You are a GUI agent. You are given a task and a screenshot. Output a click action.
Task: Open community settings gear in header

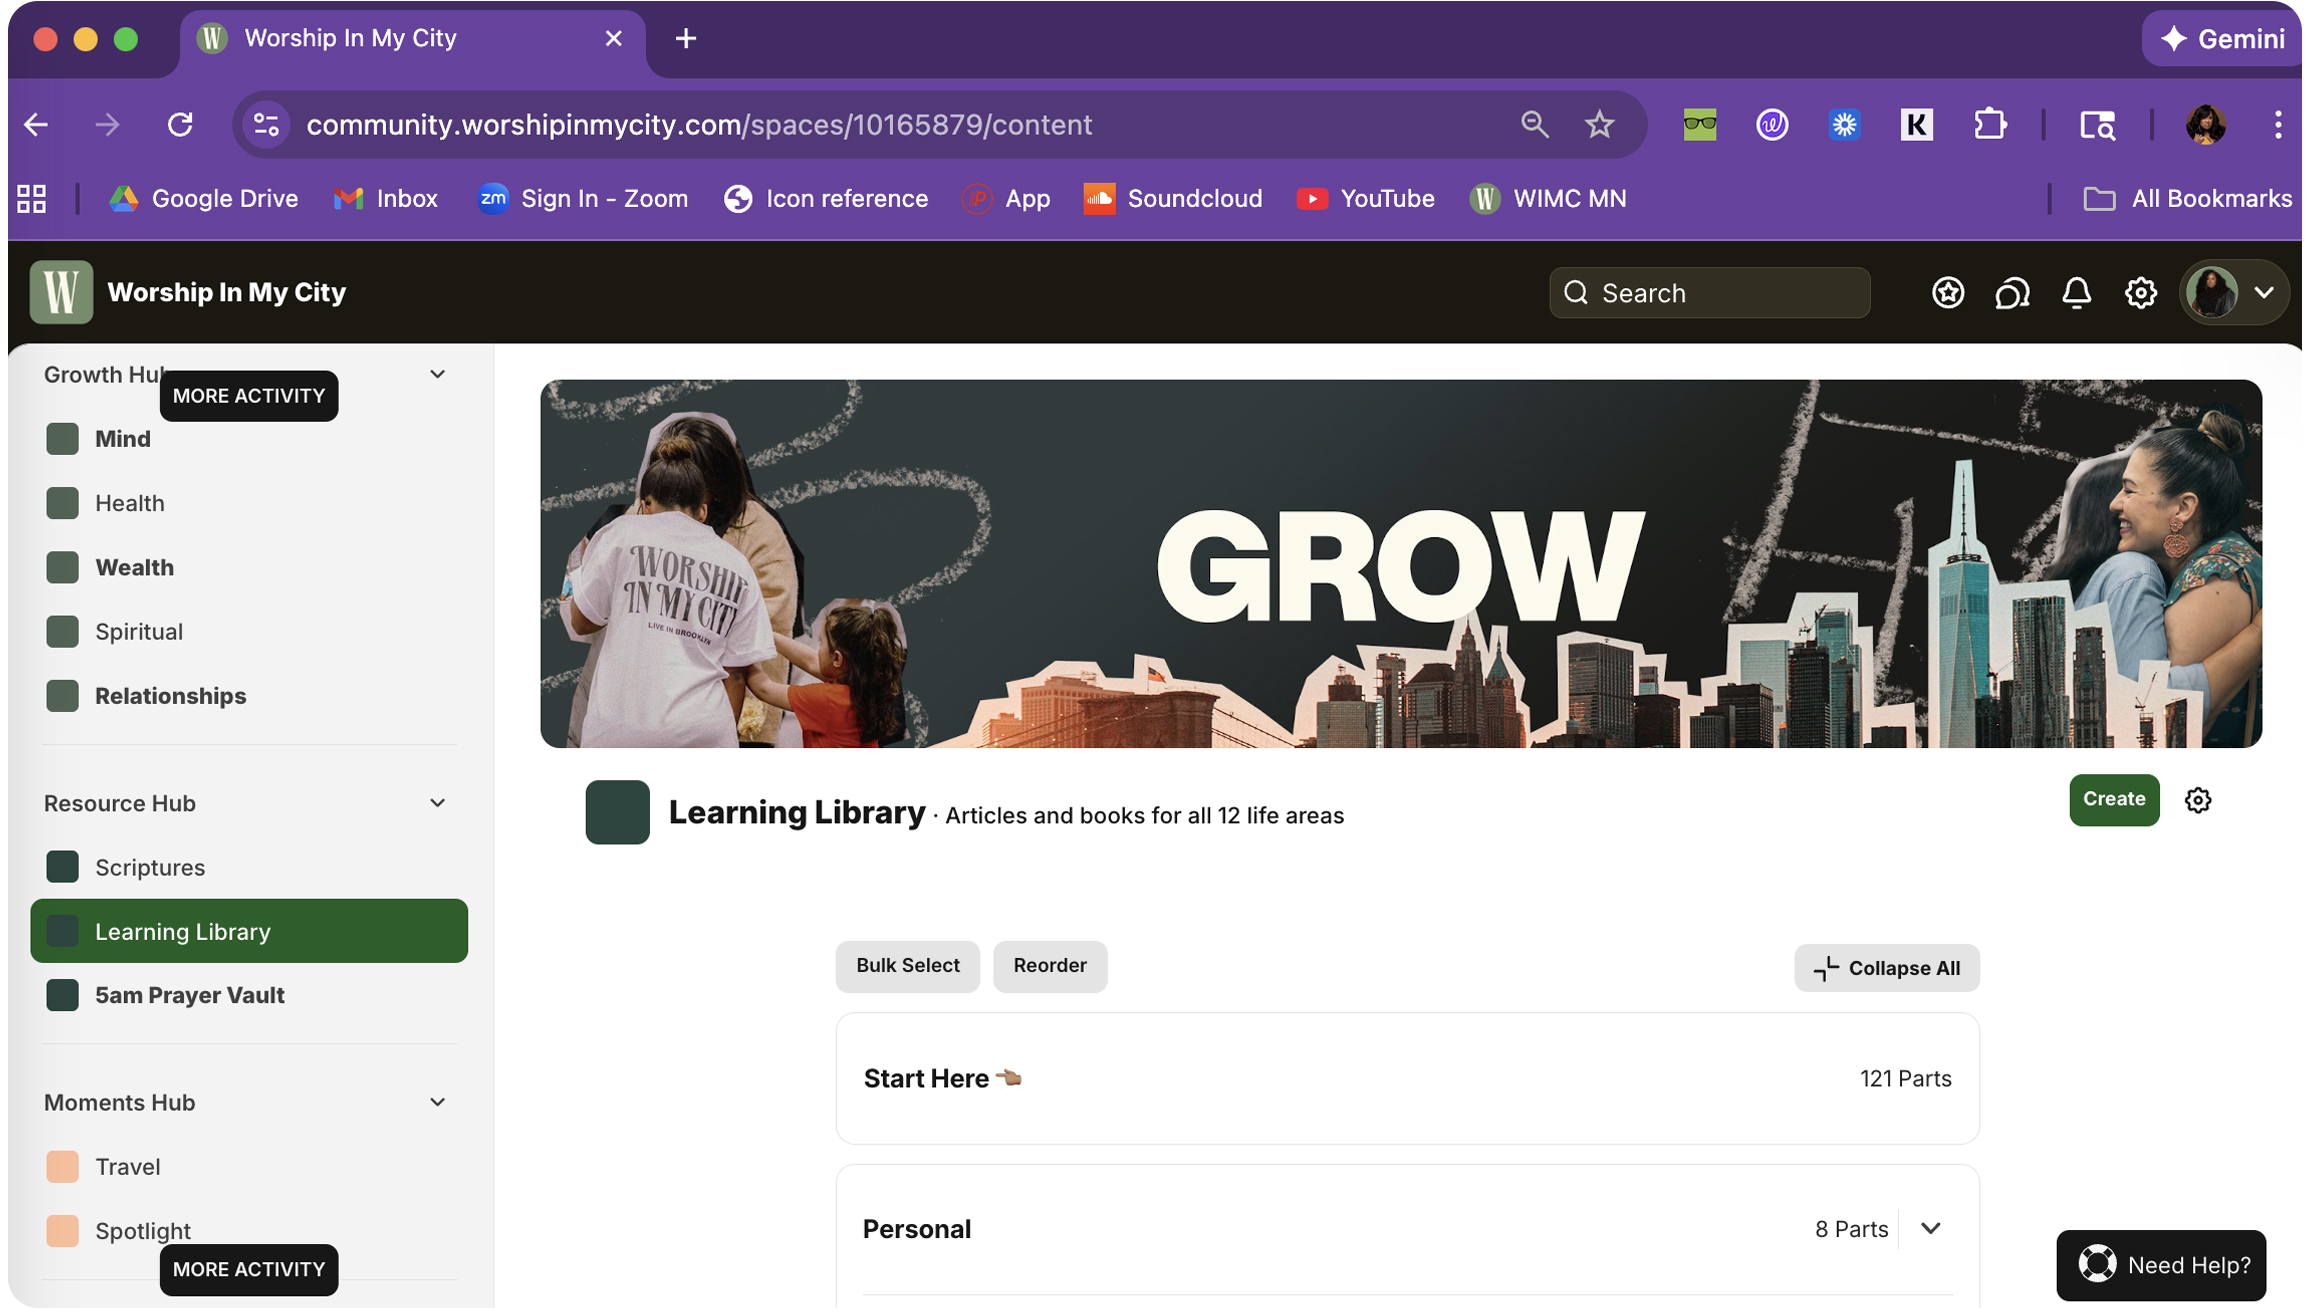click(x=2140, y=293)
